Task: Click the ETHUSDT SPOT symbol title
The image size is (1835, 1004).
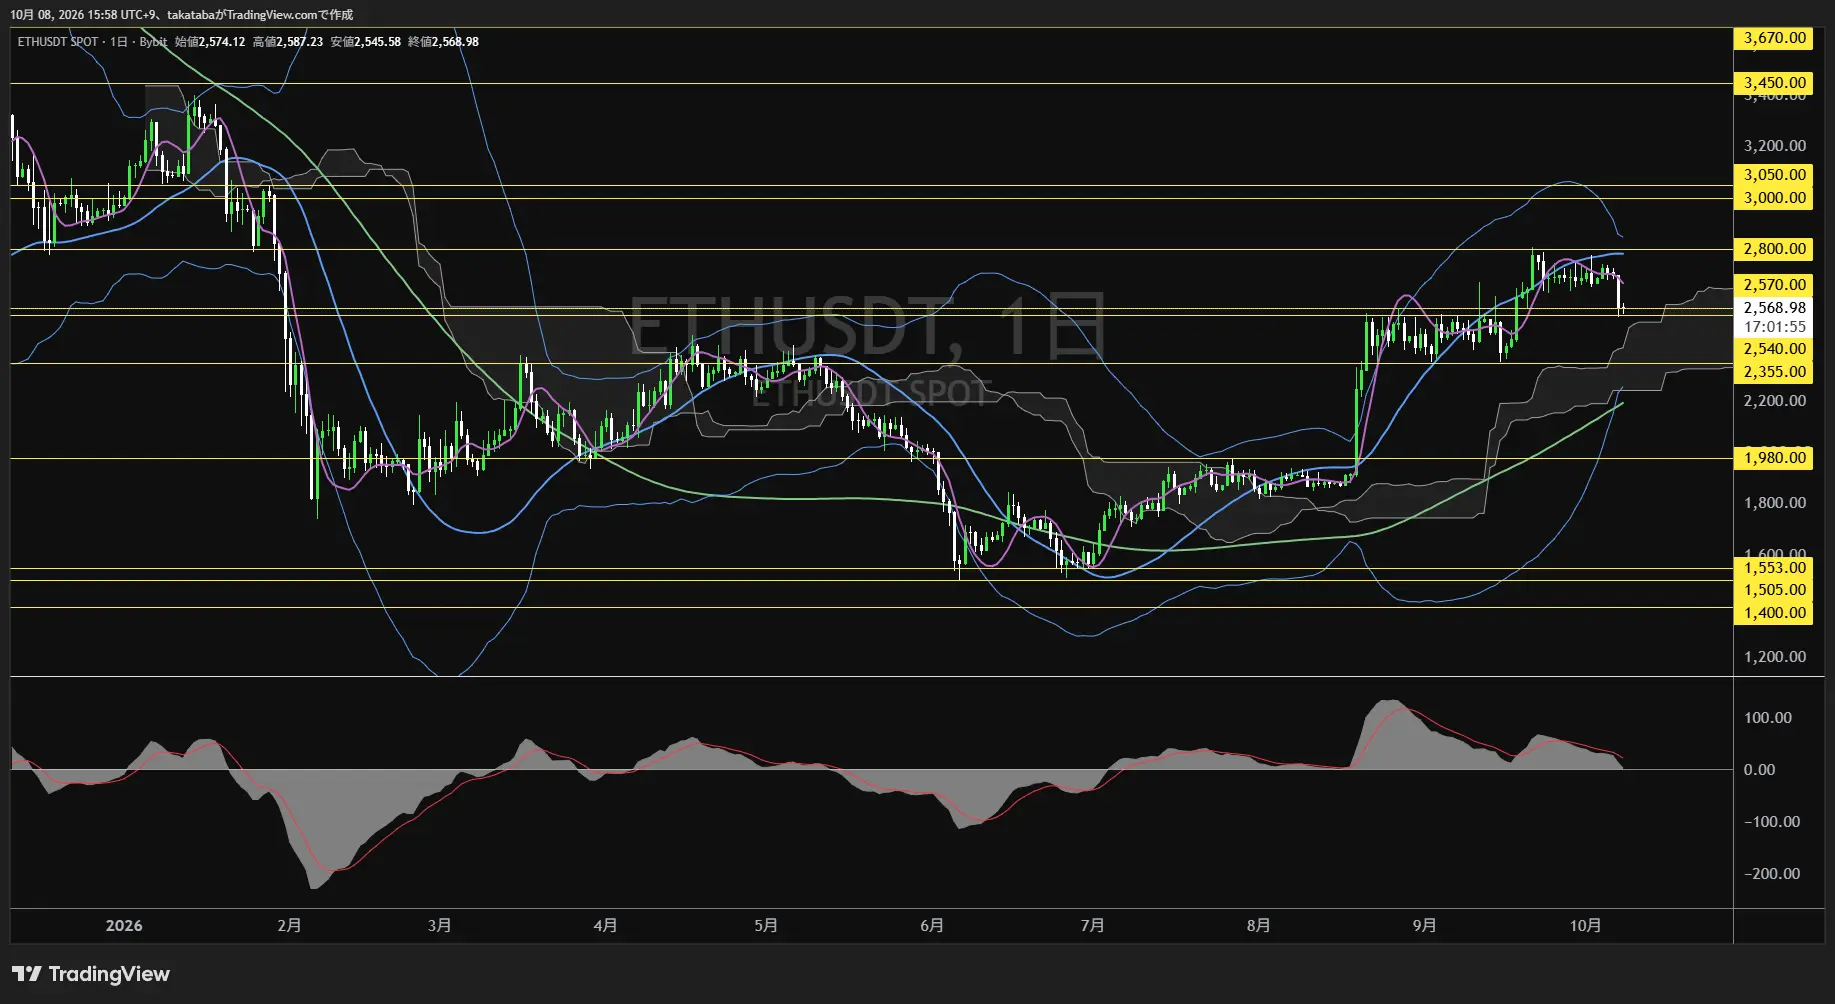Action: coord(58,42)
